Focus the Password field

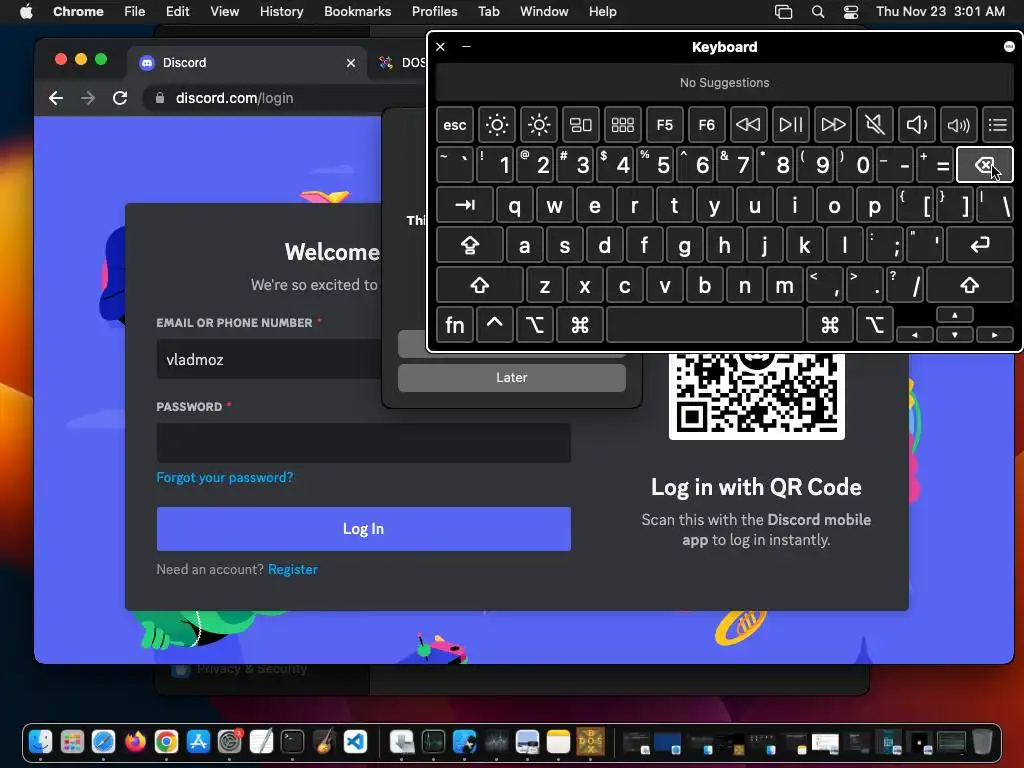pos(363,443)
